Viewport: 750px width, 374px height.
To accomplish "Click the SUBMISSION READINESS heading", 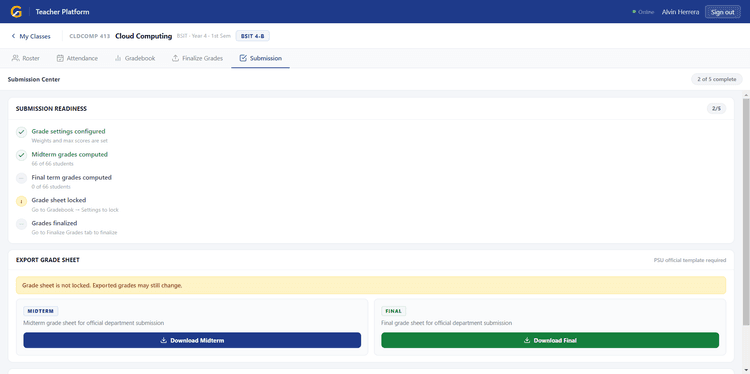I will (51, 109).
